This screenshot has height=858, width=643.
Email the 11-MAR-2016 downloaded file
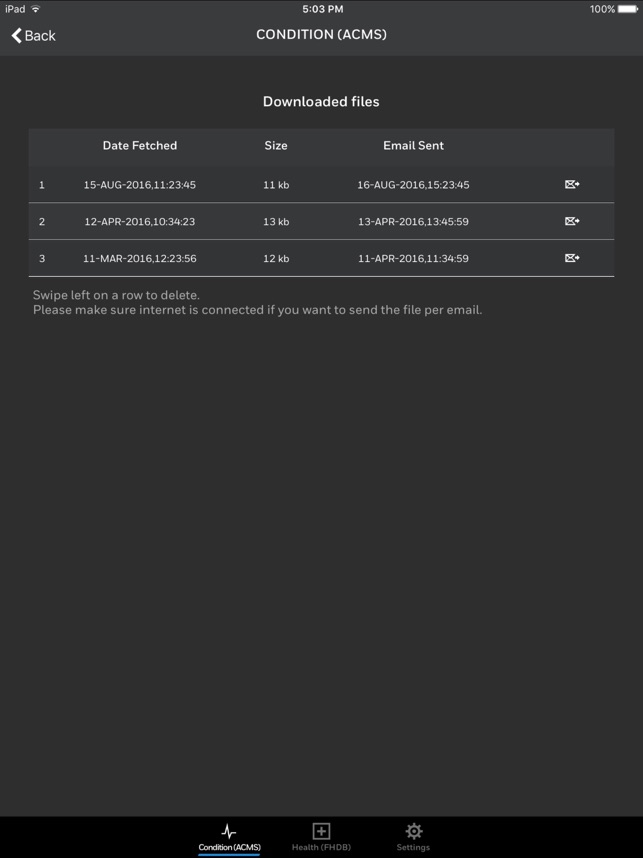[572, 258]
